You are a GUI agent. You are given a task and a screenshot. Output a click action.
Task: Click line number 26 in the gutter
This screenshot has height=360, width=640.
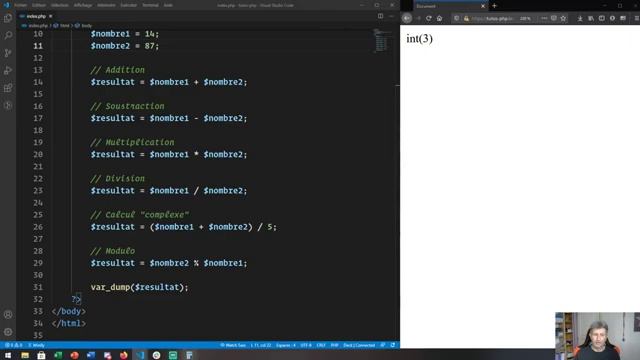point(38,227)
